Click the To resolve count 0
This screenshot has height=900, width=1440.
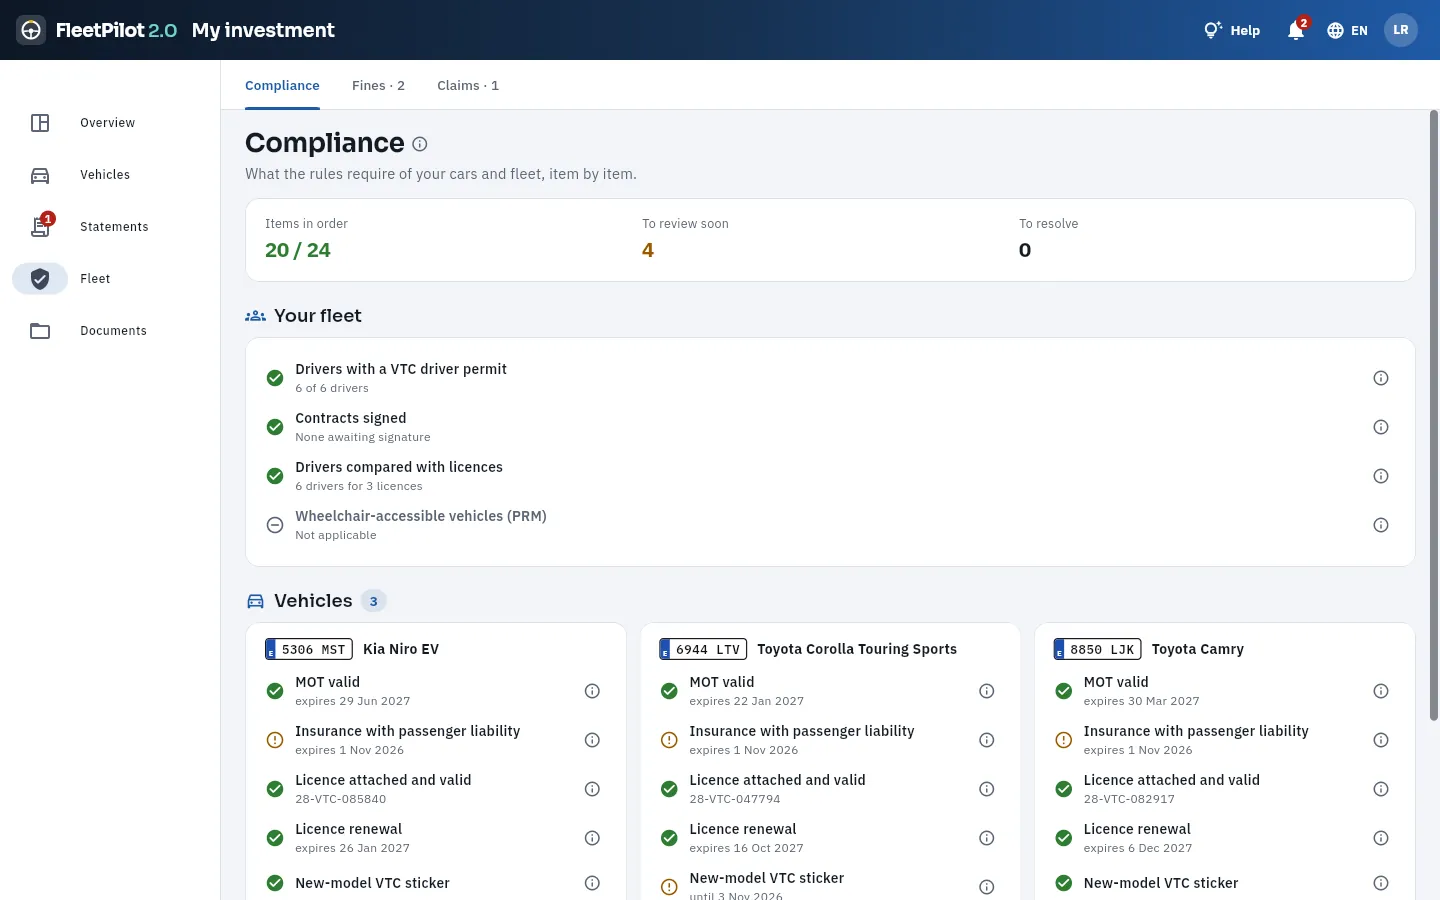[x=1025, y=251]
